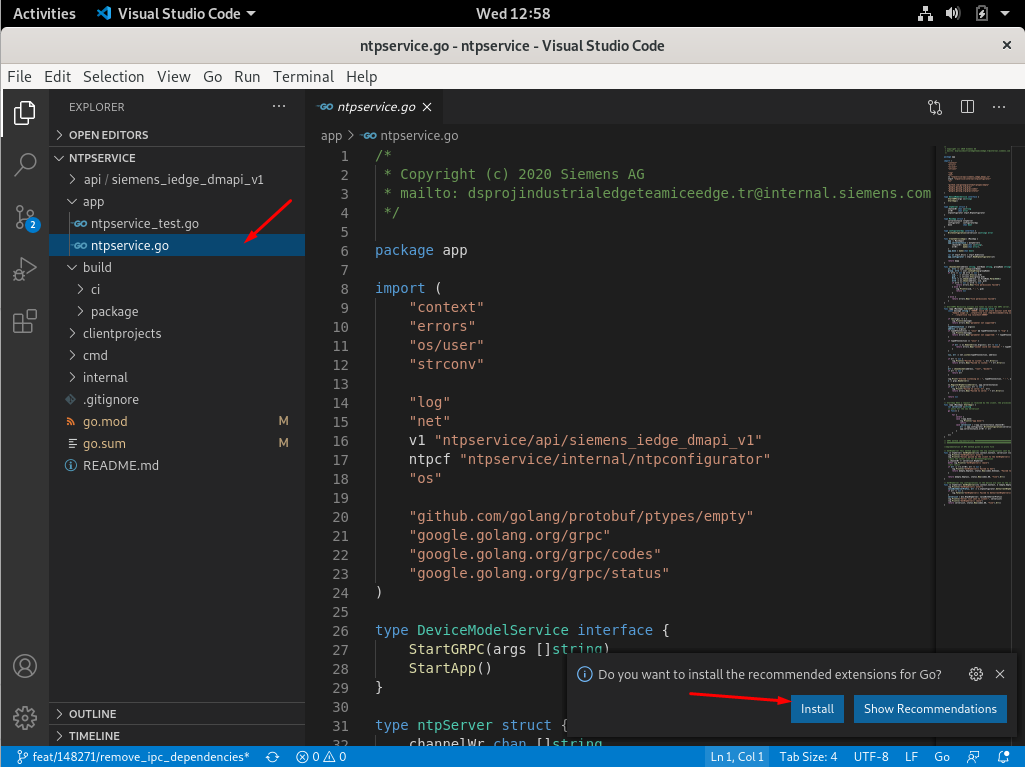Expand the OPEN EDITORS section
The width and height of the screenshot is (1025, 767).
[108, 135]
